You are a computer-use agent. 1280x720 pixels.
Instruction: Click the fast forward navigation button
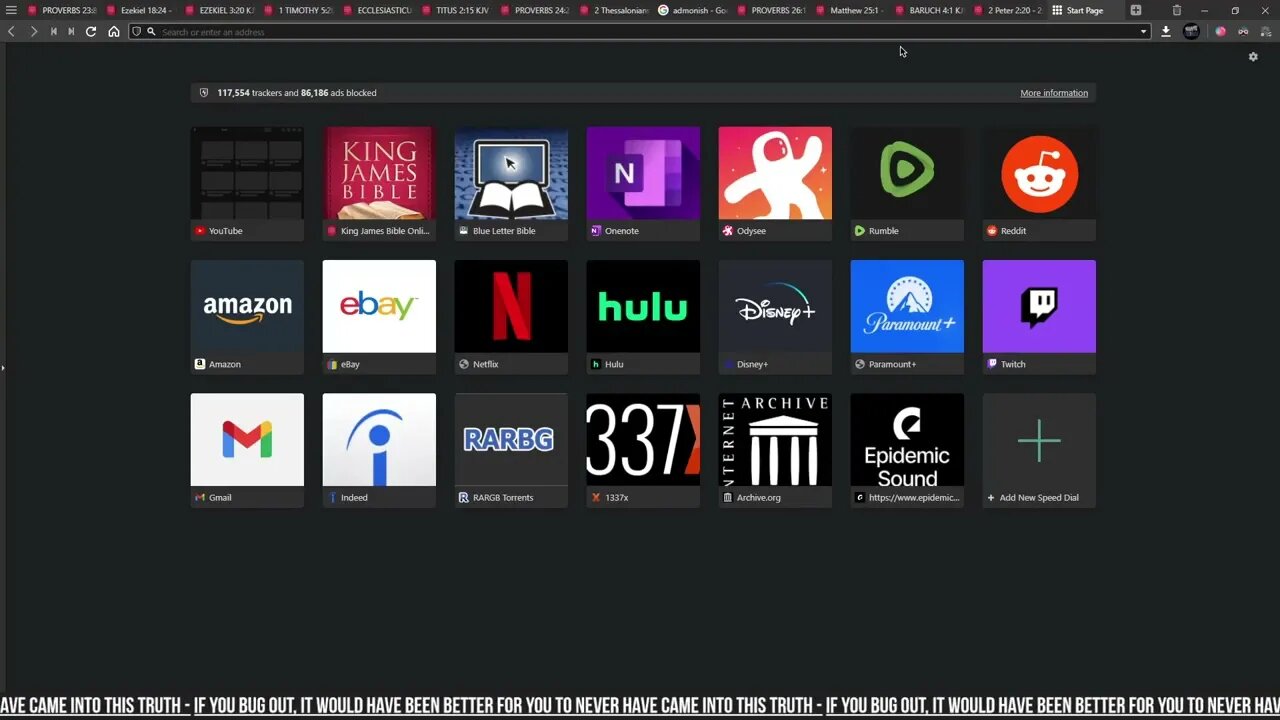point(71,31)
